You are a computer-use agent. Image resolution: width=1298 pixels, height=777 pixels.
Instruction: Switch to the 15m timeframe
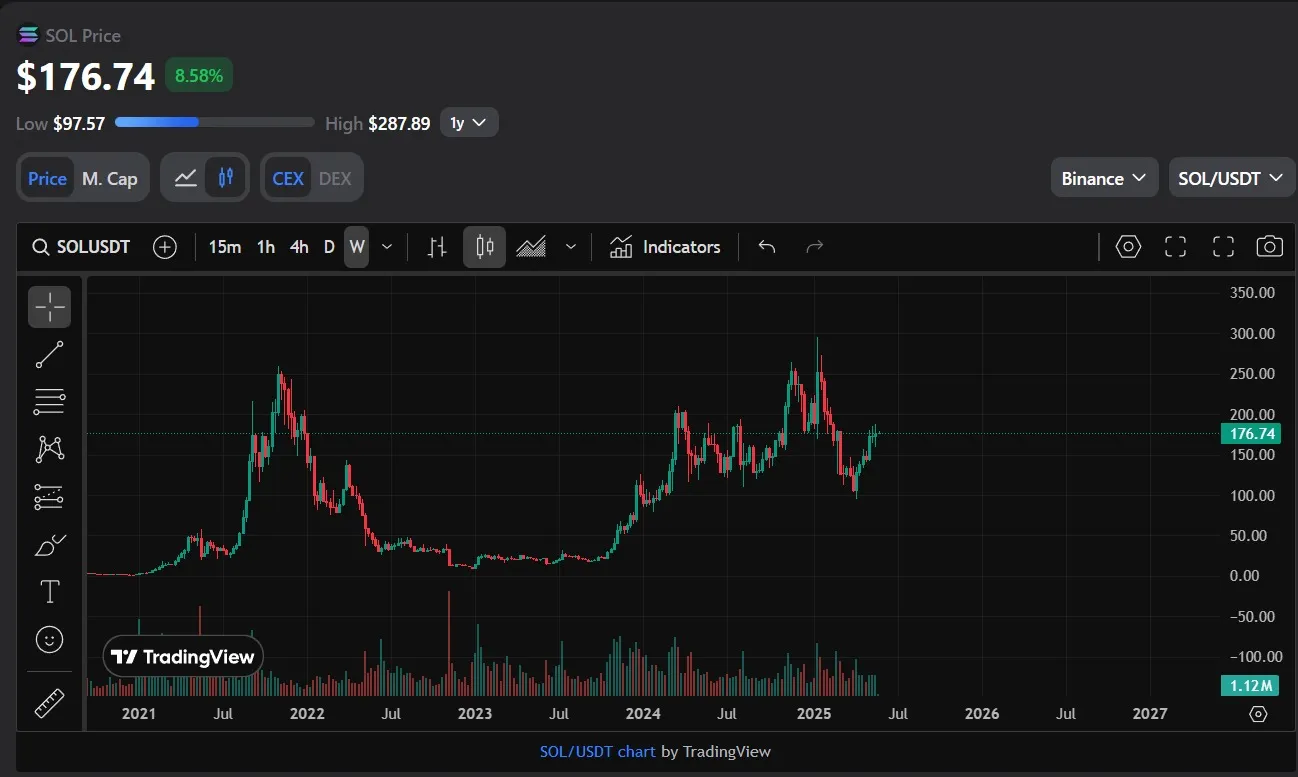click(224, 247)
